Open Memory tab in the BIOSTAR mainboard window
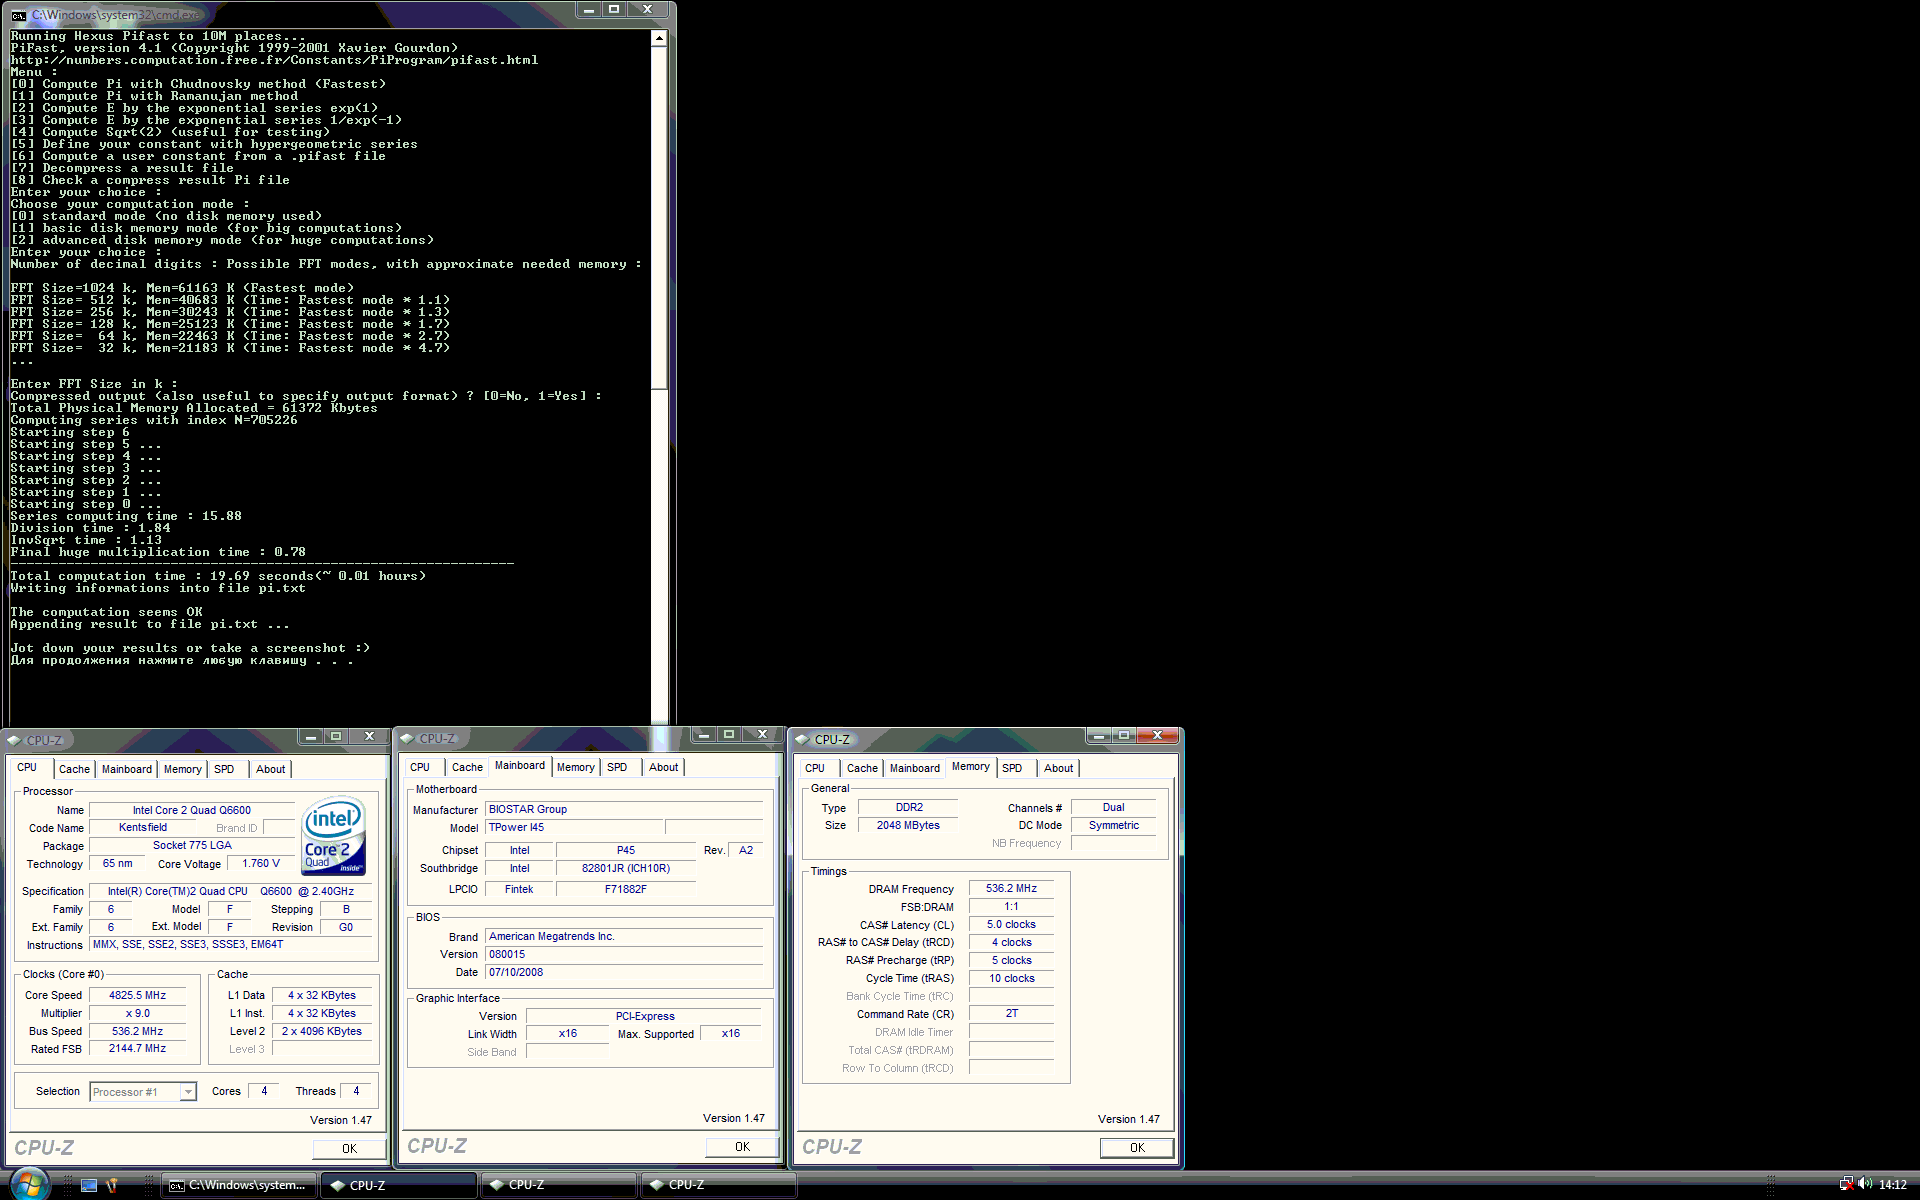1920x1200 pixels. (576, 767)
